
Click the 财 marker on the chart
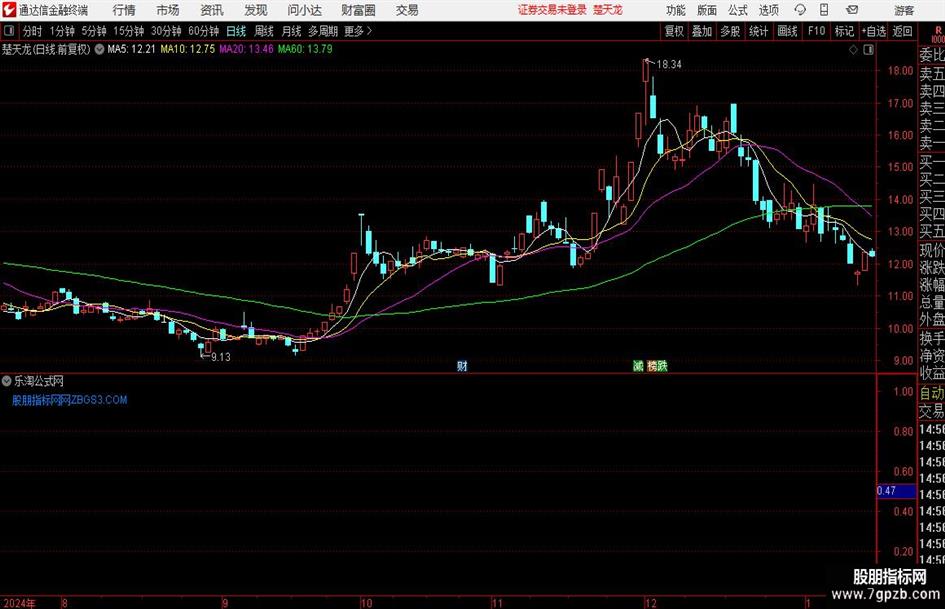(x=462, y=365)
